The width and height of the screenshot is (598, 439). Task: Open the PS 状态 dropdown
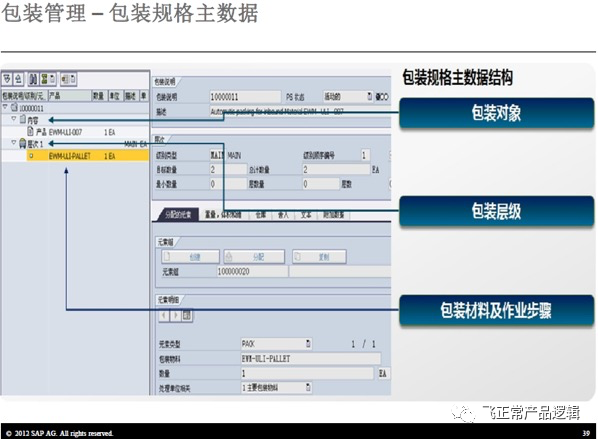pos(369,96)
